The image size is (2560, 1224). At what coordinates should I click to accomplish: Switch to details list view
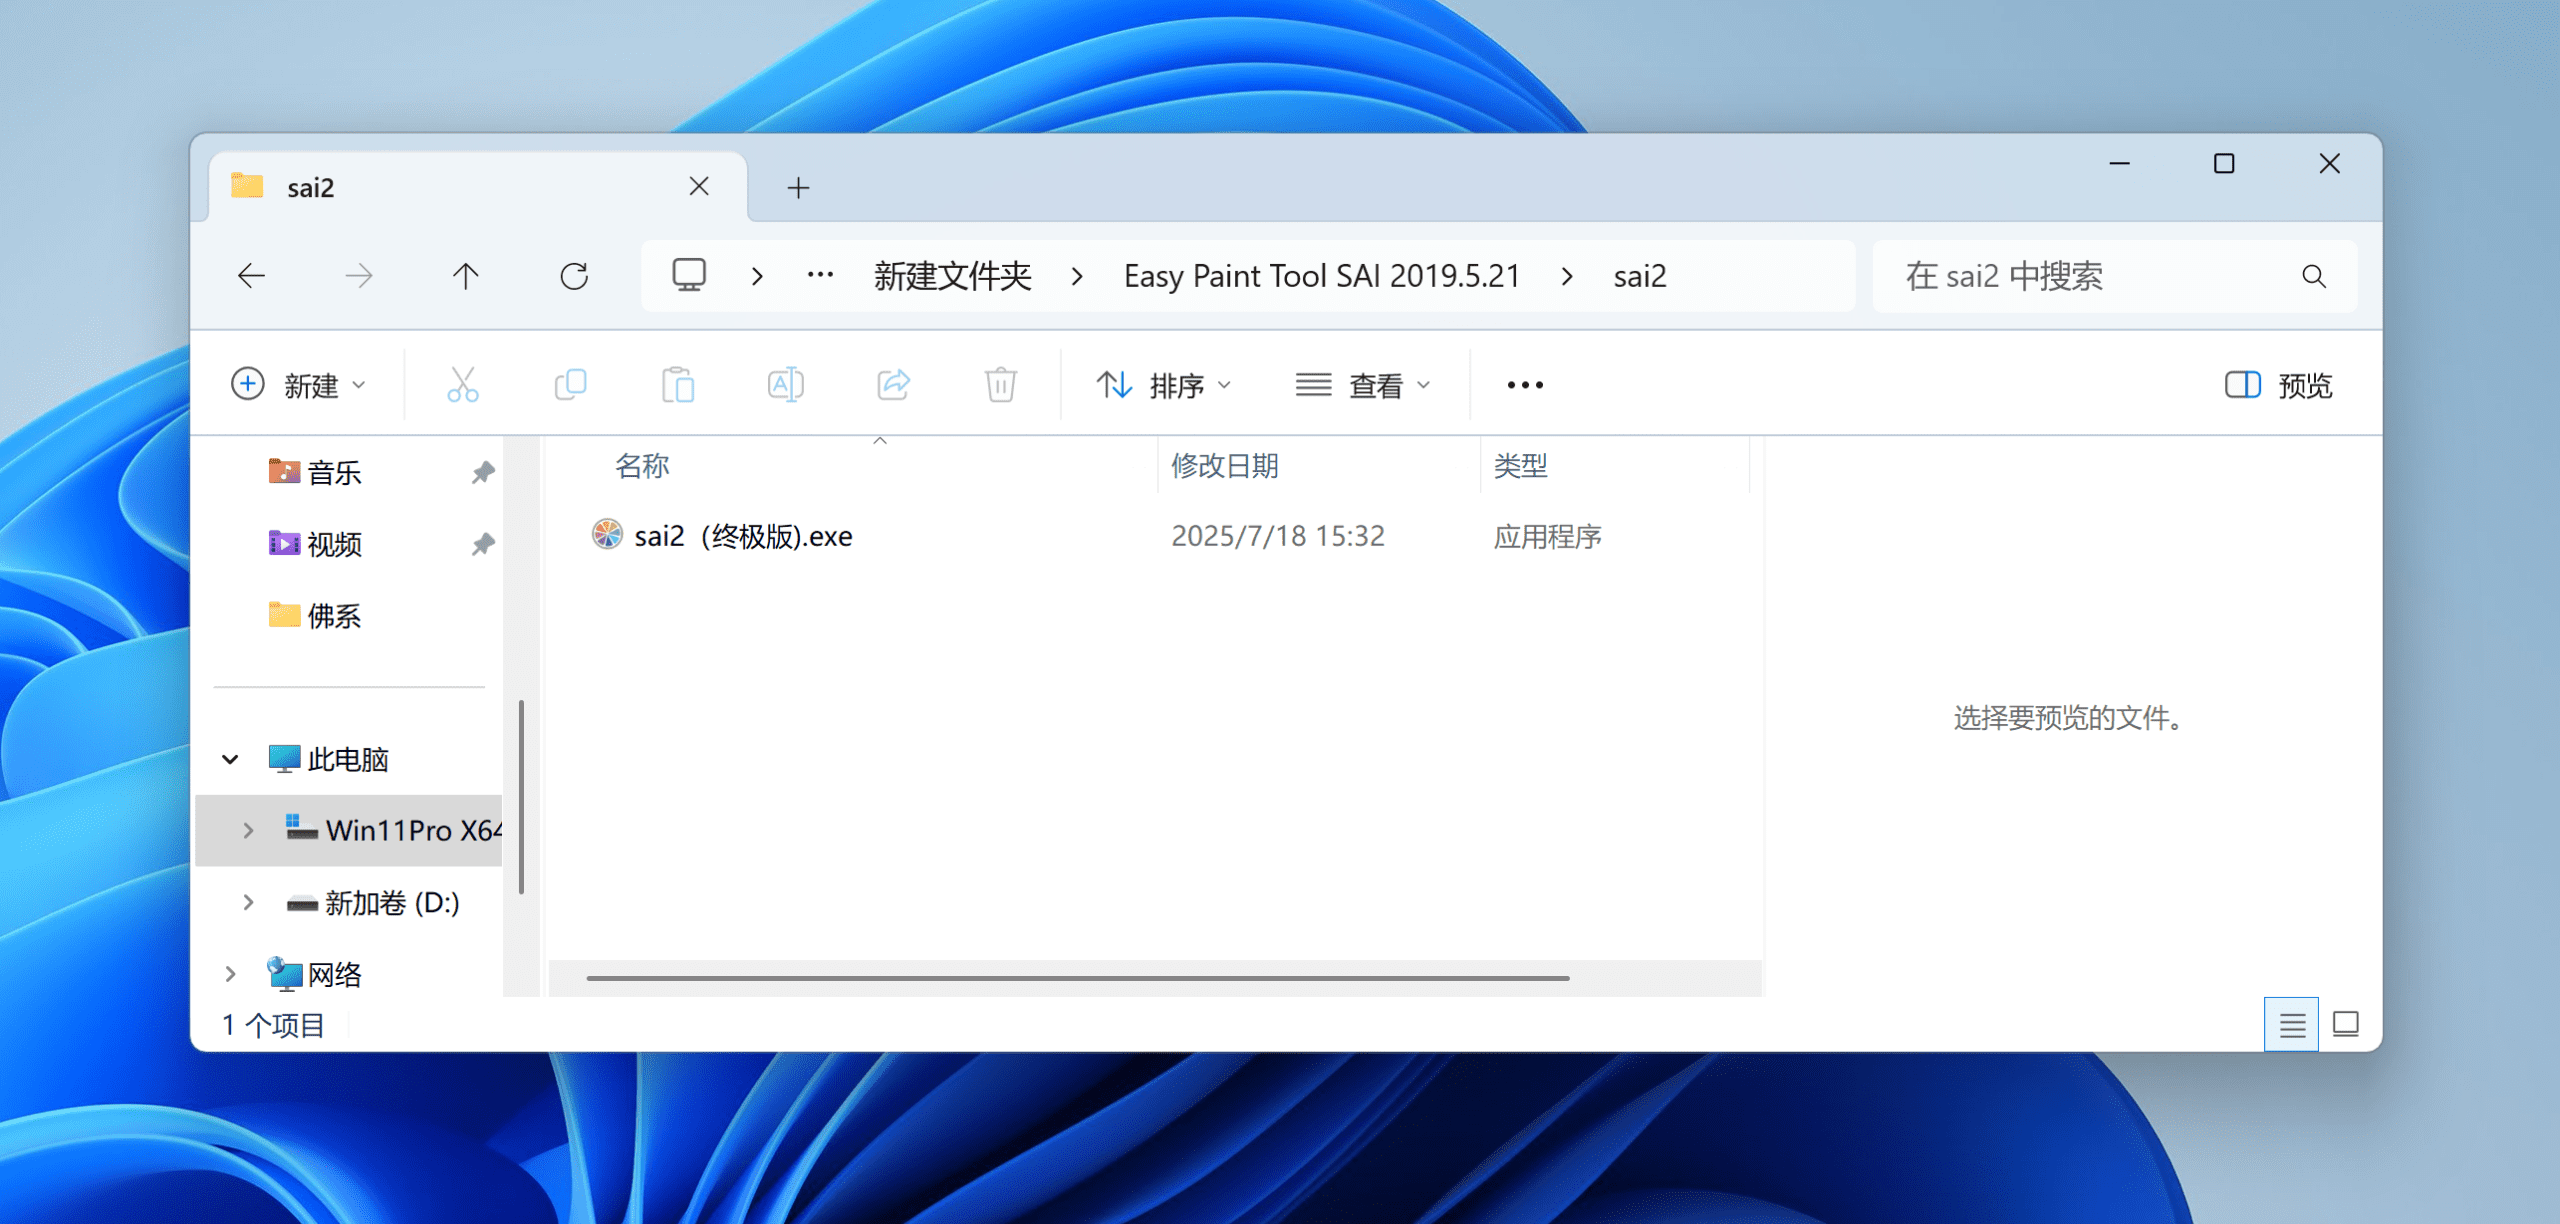click(2291, 1024)
